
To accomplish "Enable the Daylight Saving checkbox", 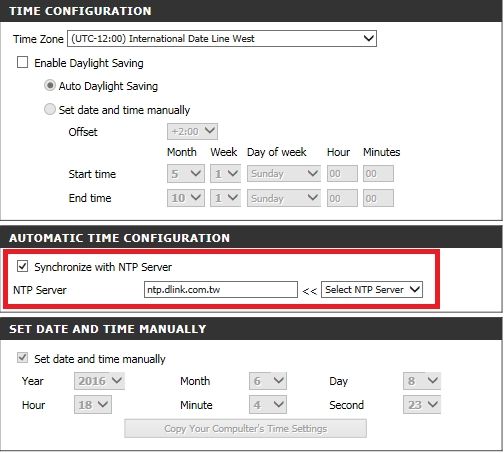I will pyautogui.click(x=22, y=62).
